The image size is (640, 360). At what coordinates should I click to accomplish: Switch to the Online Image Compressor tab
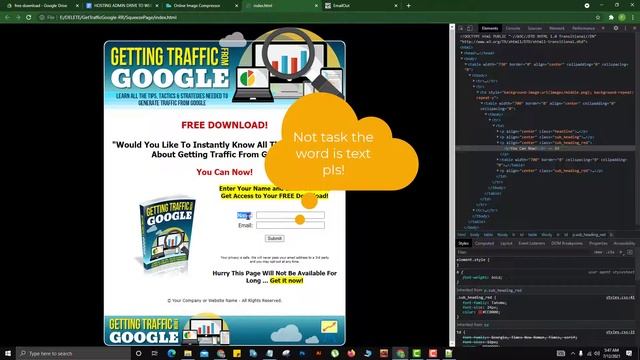(201, 6)
